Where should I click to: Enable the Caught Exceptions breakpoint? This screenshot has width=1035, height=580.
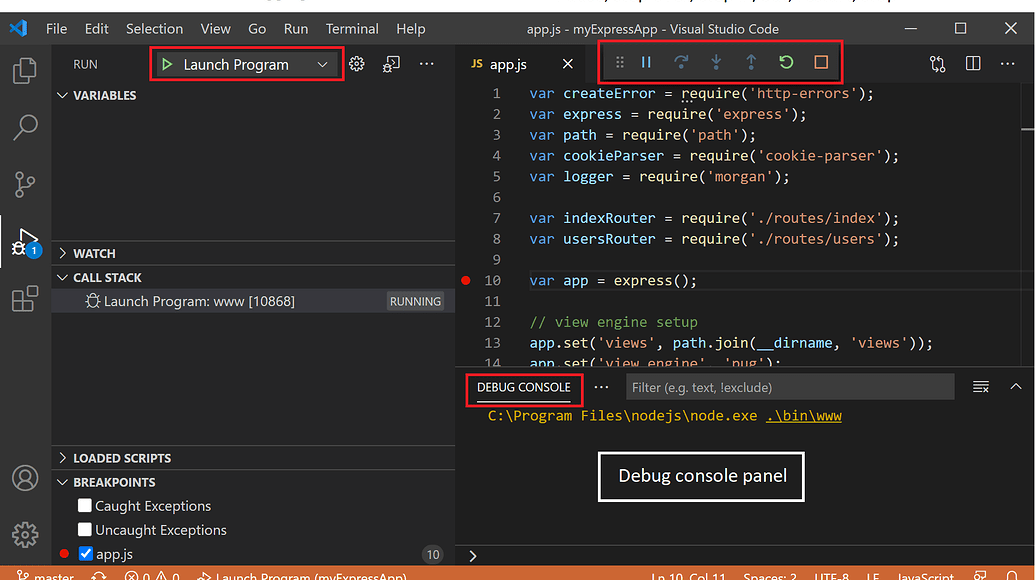pyautogui.click(x=85, y=506)
